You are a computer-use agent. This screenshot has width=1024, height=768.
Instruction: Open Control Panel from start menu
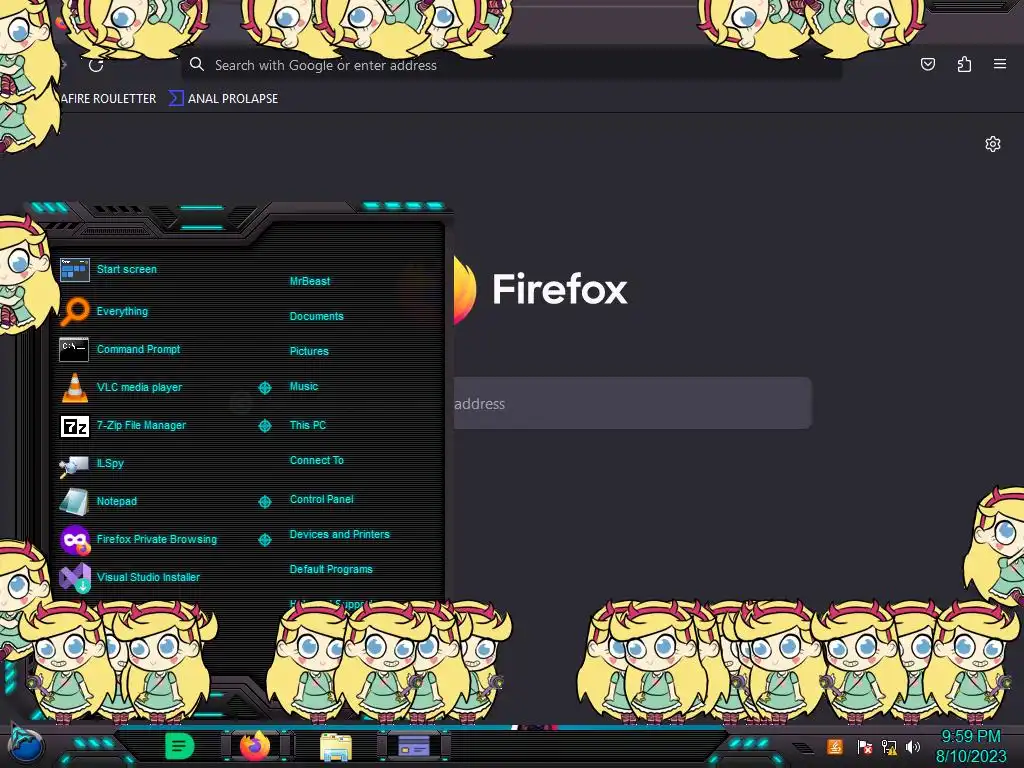[x=321, y=499]
